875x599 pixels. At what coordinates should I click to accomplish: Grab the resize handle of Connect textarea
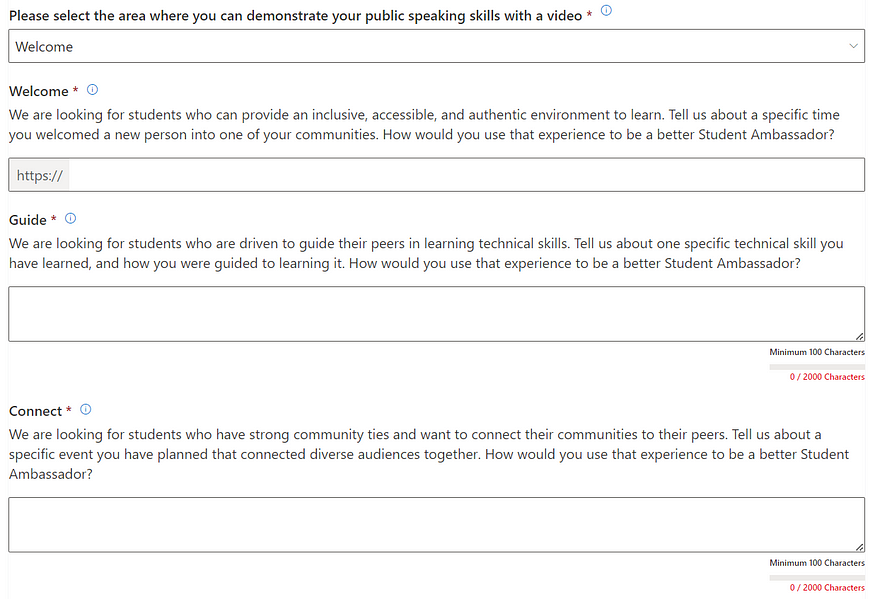tap(859, 547)
